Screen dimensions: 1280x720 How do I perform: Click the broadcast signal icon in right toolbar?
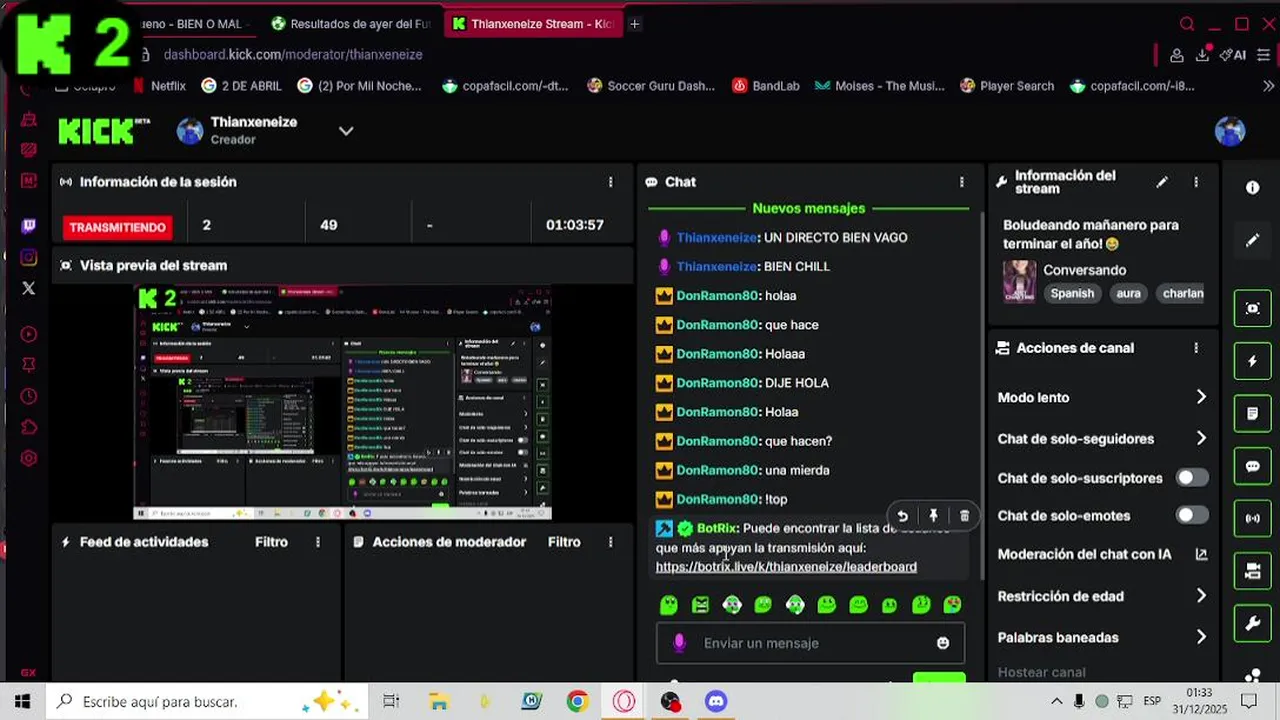tap(1252, 519)
